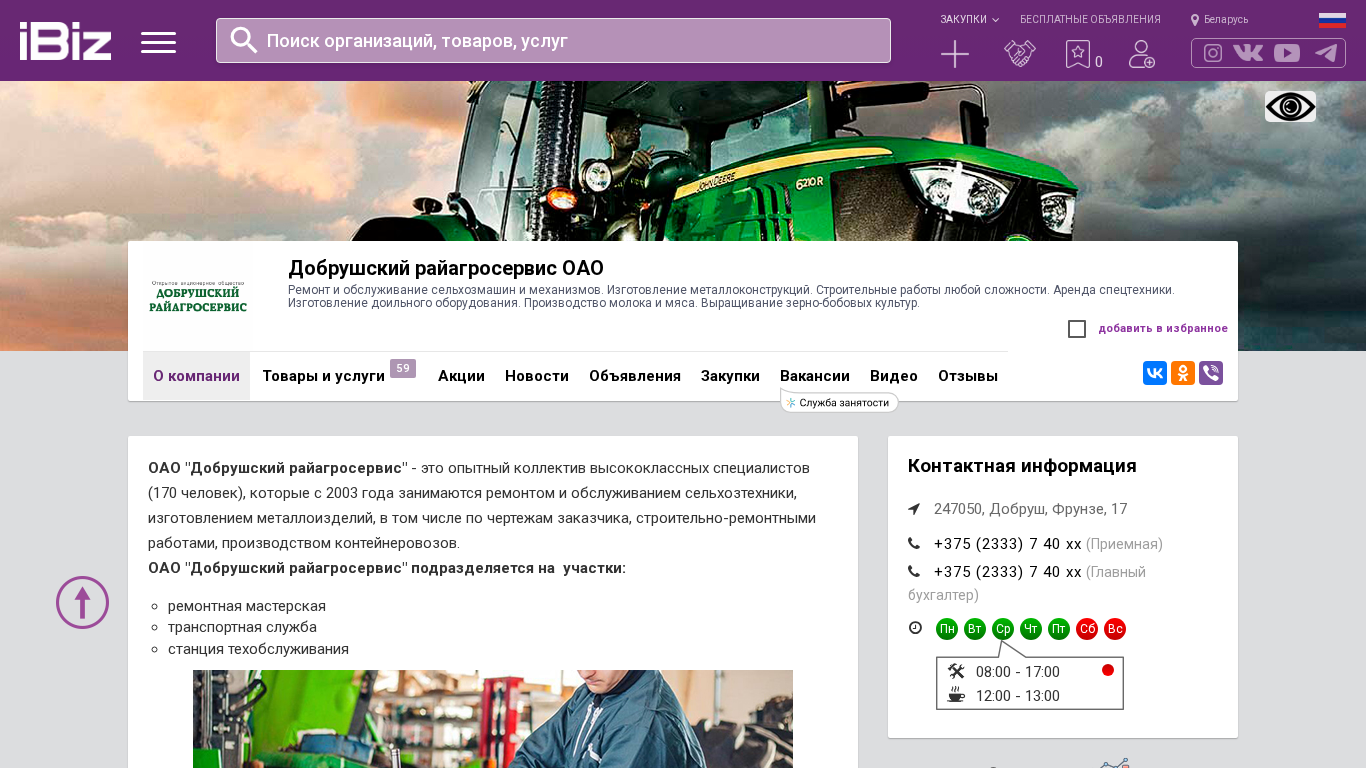
Task: Click the address location arrow icon
Action: point(914,509)
